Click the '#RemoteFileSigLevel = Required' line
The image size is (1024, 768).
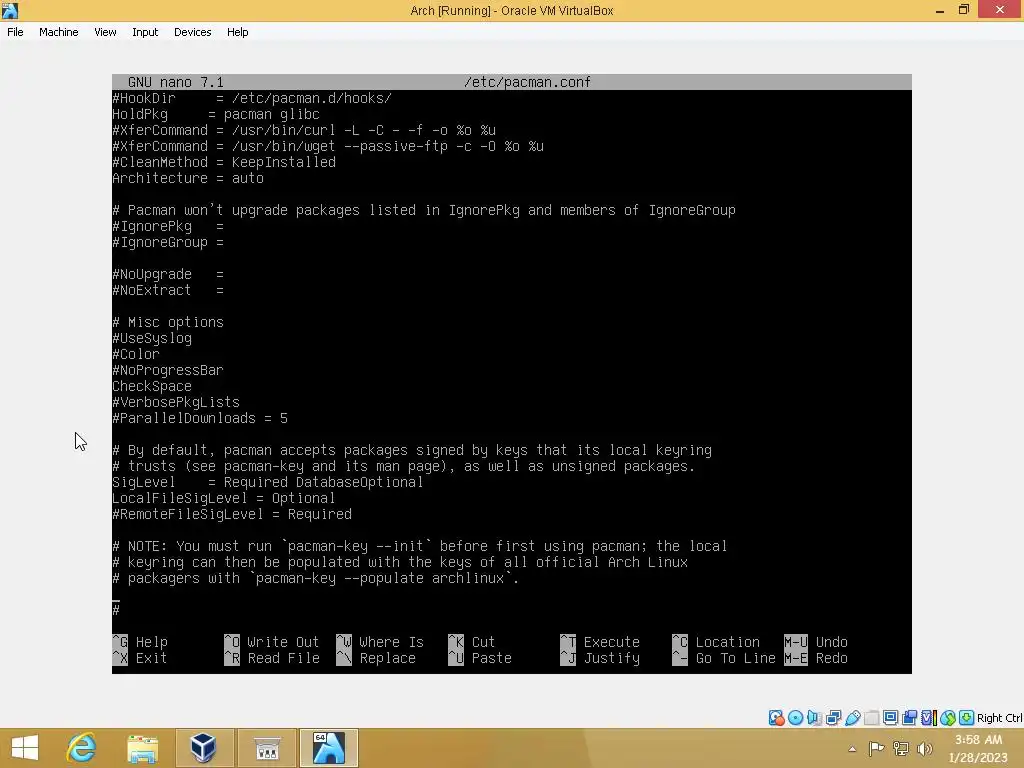[x=232, y=514]
